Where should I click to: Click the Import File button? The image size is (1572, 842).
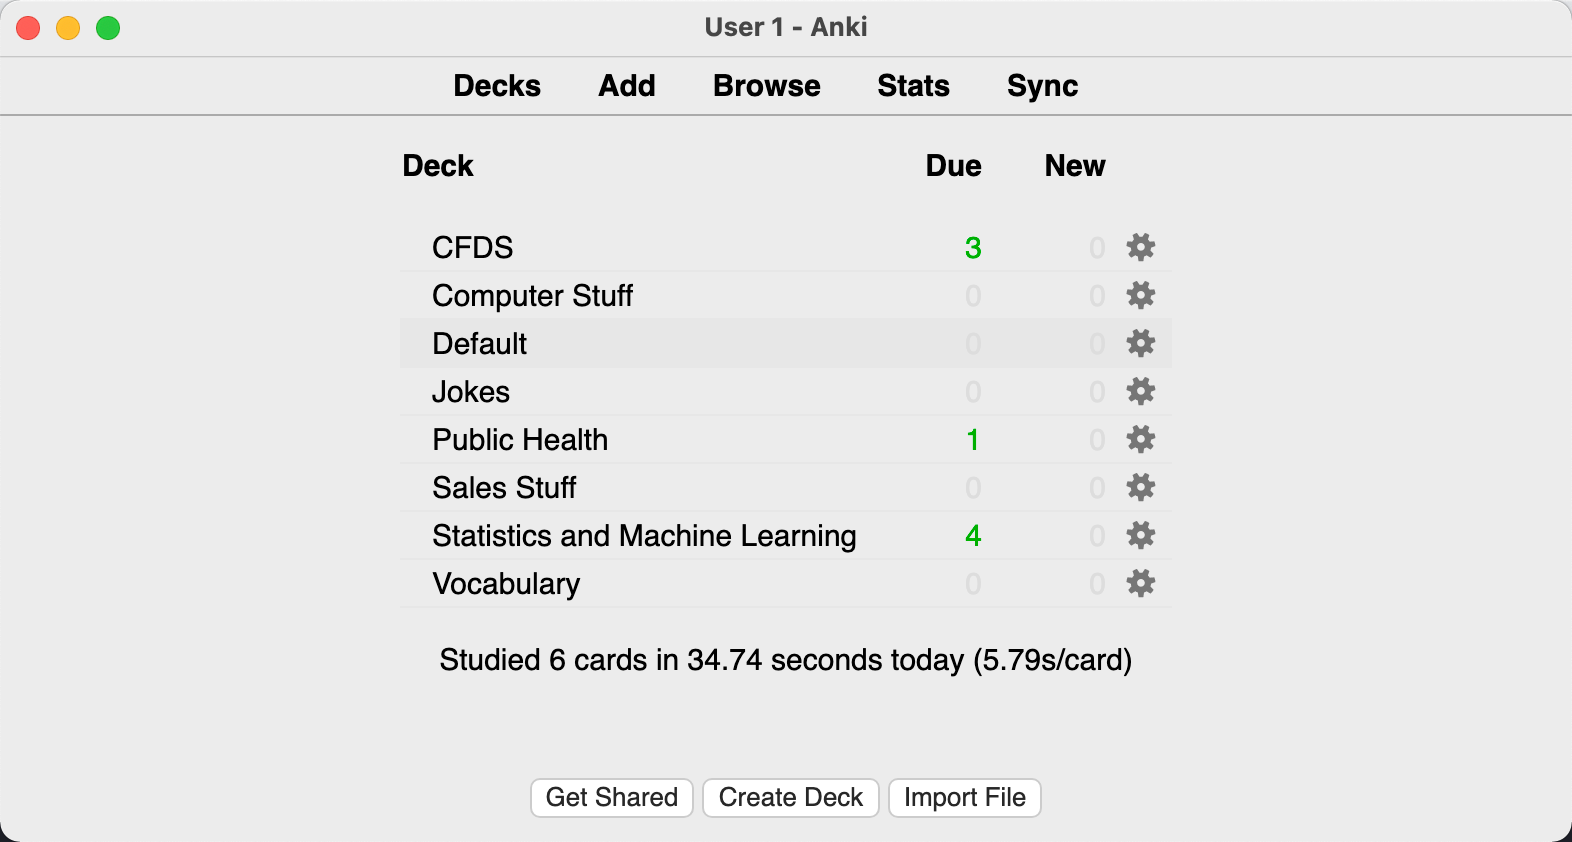965,798
